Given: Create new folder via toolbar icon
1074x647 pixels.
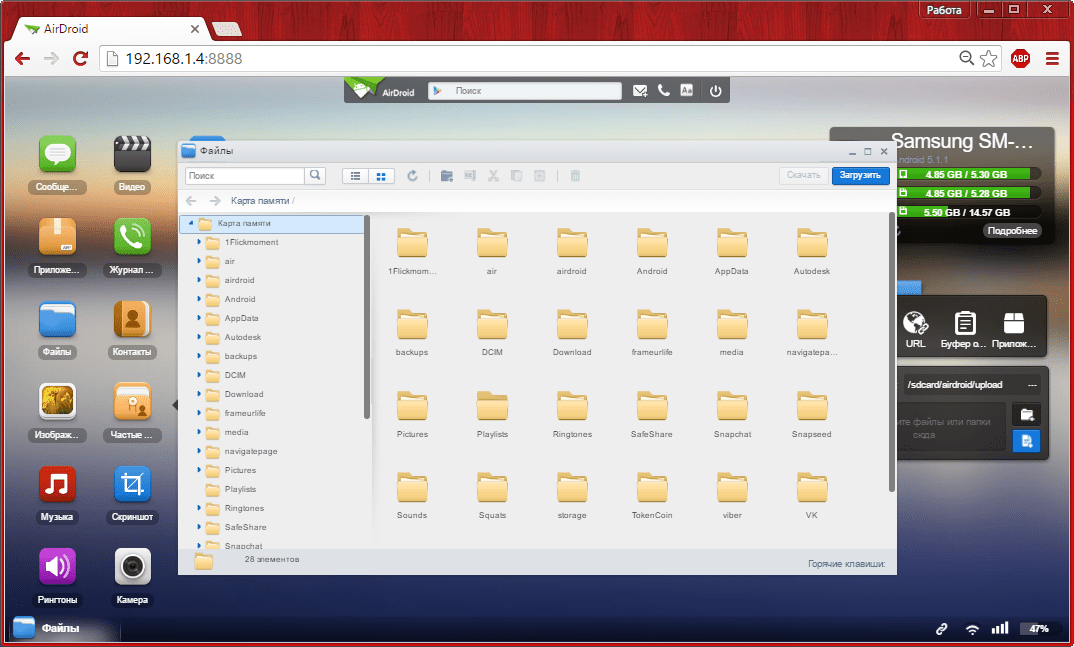Looking at the screenshot, I should click(447, 176).
